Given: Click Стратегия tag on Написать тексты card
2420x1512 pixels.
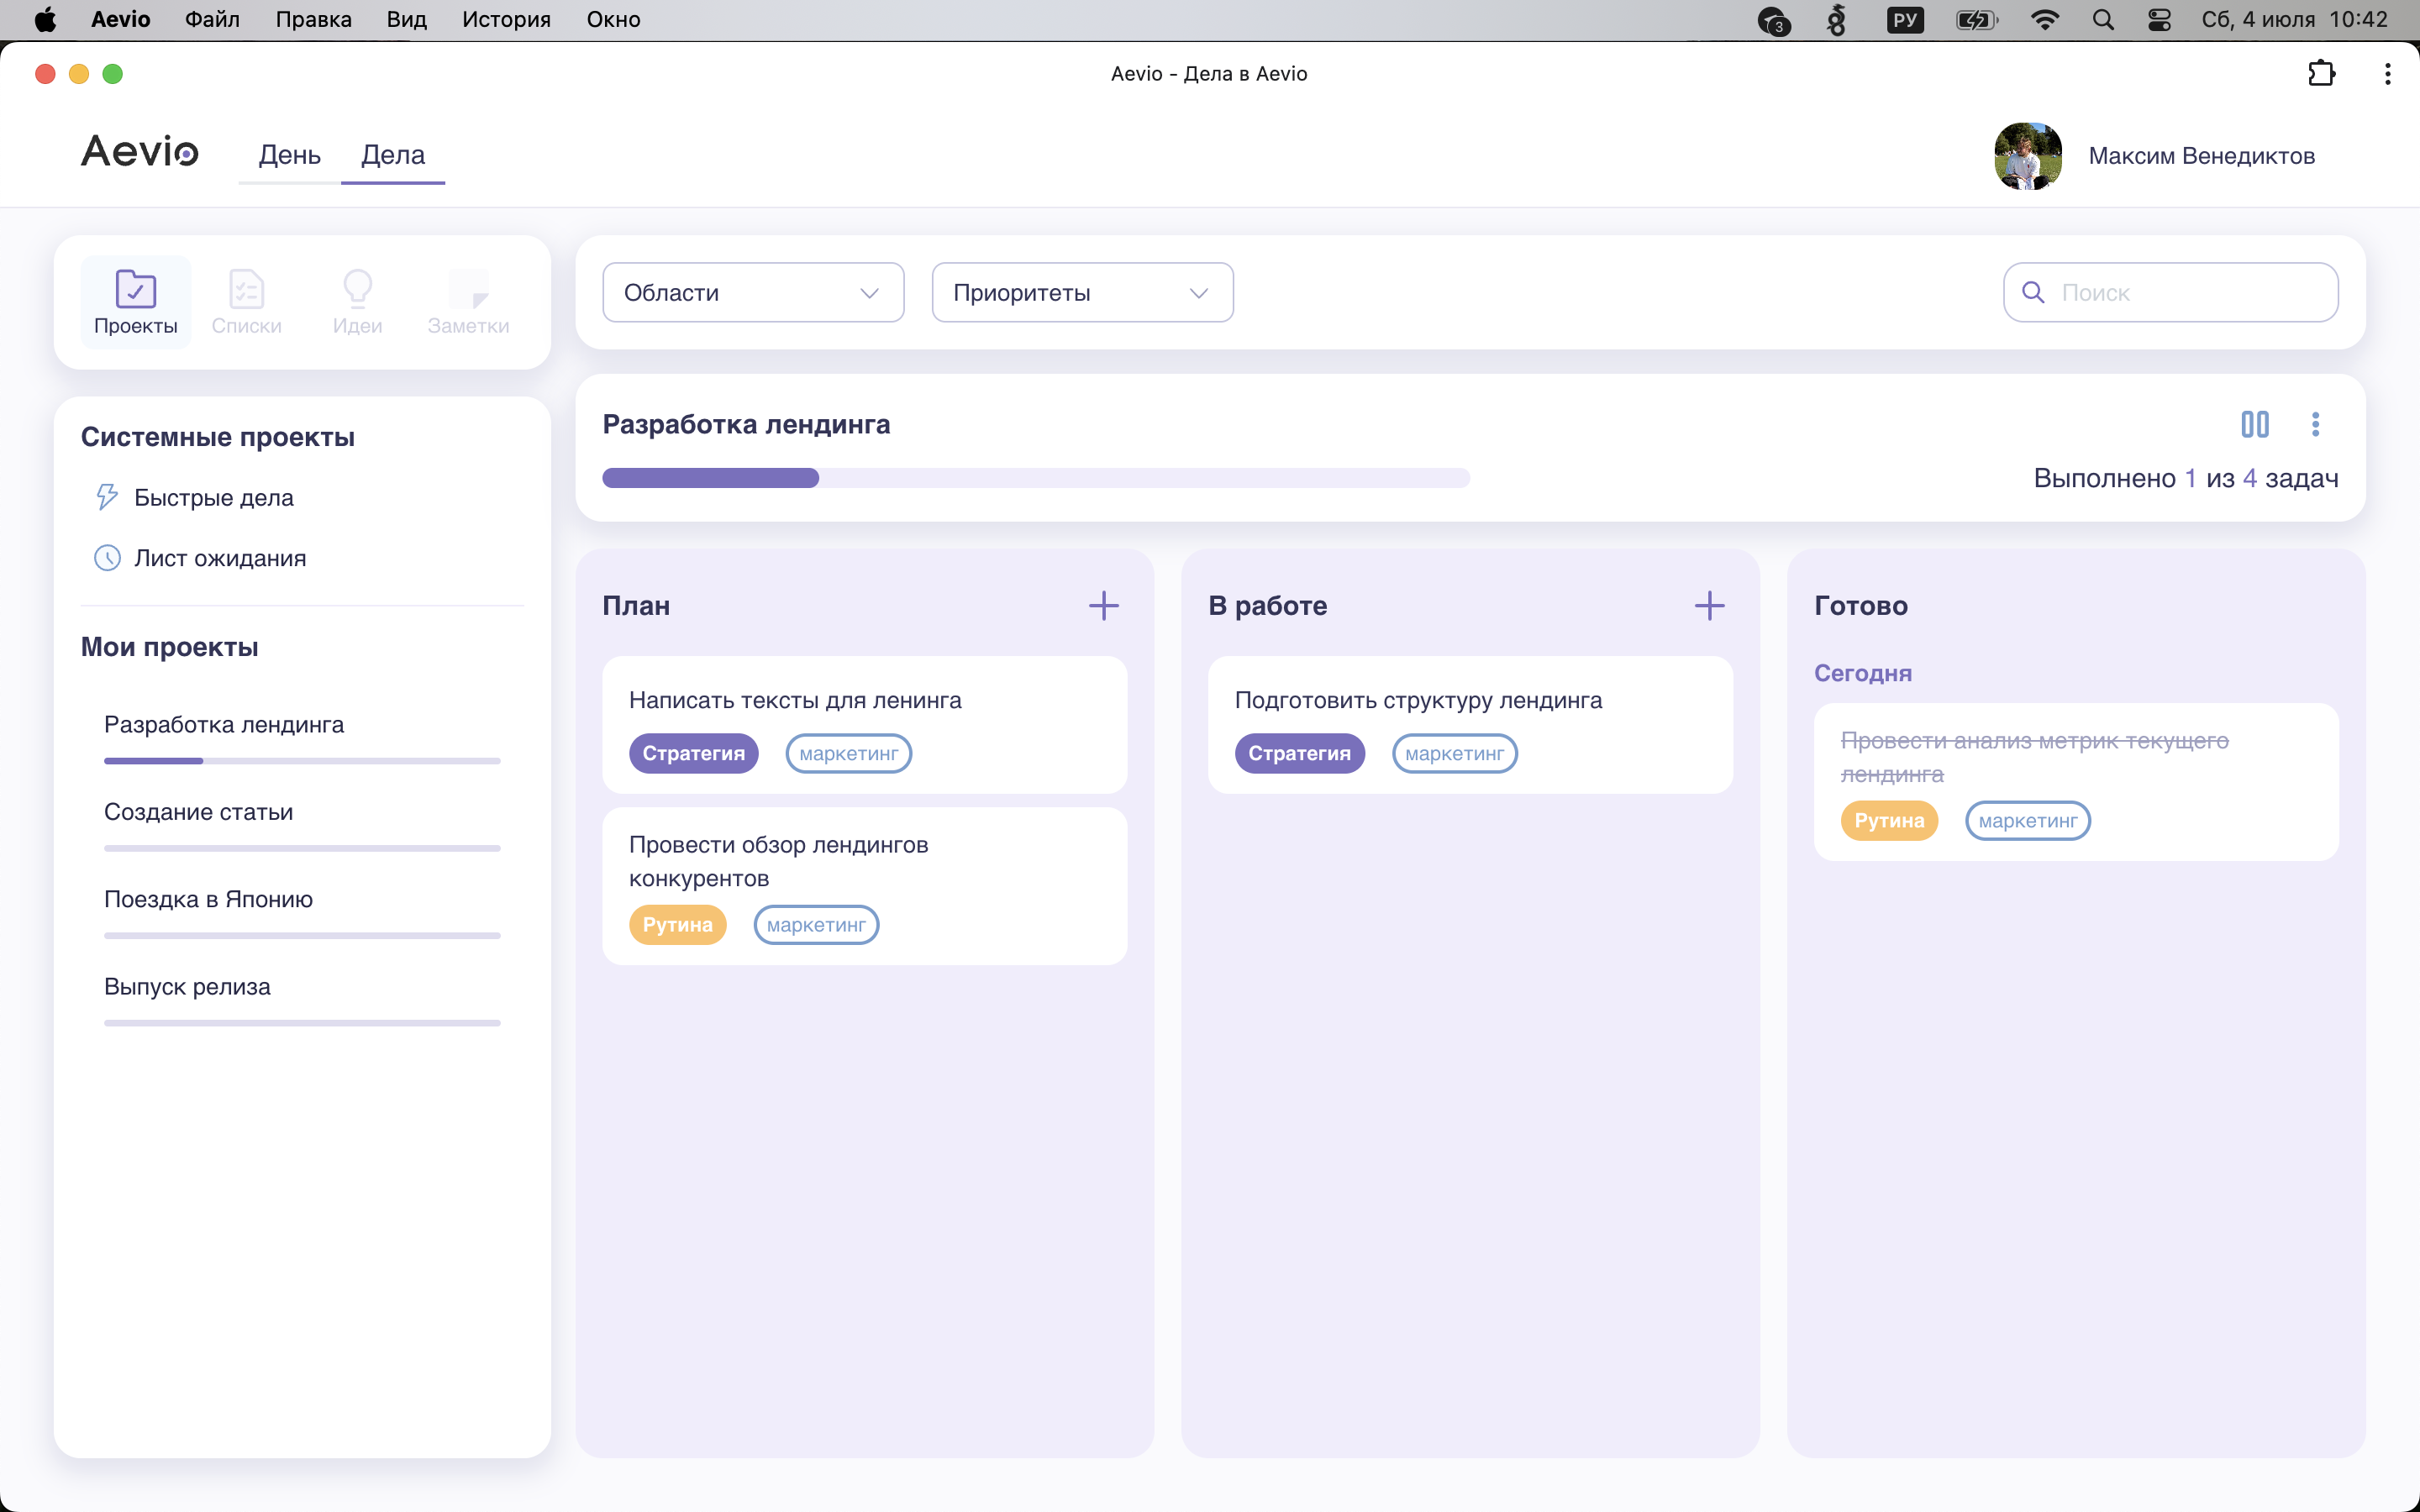Looking at the screenshot, I should (x=693, y=753).
